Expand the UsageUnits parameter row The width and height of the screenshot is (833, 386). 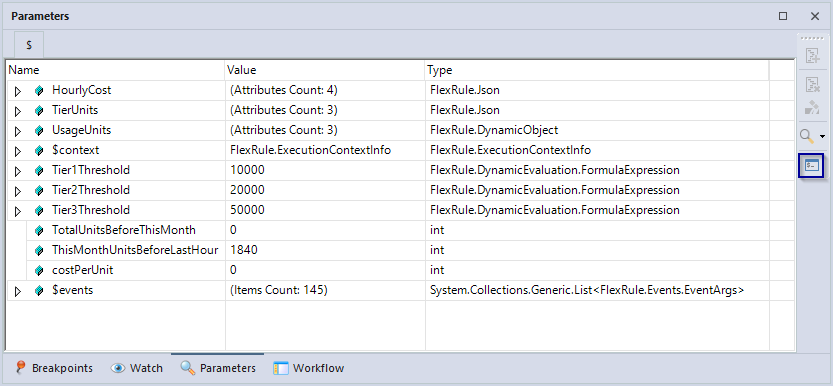click(18, 131)
